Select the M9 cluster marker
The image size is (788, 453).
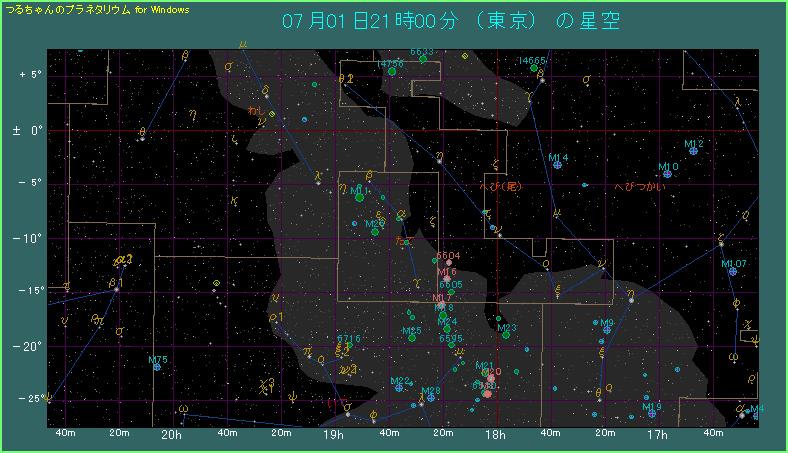click(x=606, y=329)
